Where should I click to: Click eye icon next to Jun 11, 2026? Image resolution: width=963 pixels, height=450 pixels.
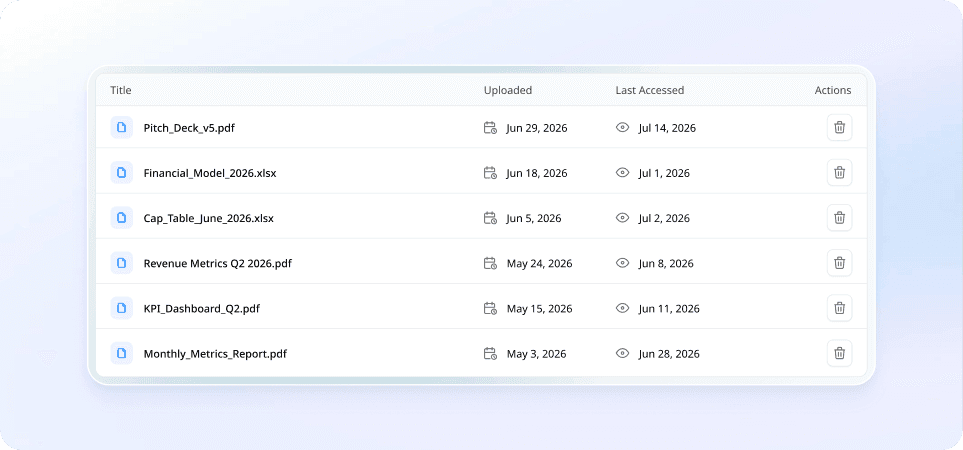(x=623, y=308)
